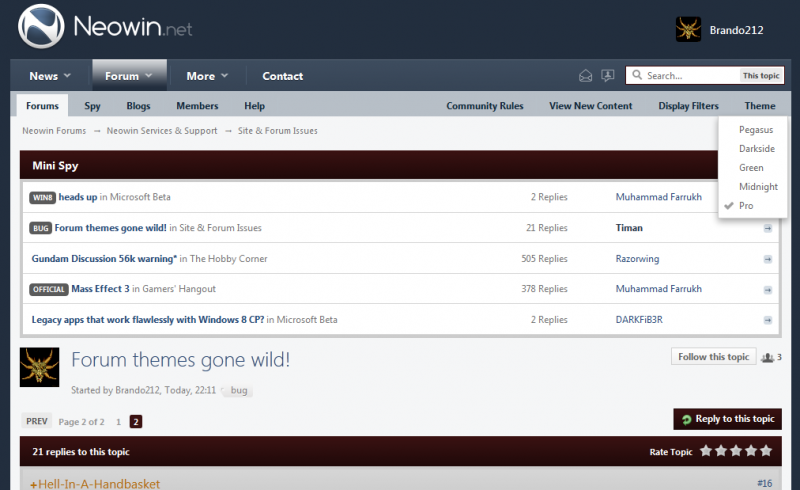Screen dimensions: 800x490
Task: Select the checked Pro theme
Action: pos(746,206)
